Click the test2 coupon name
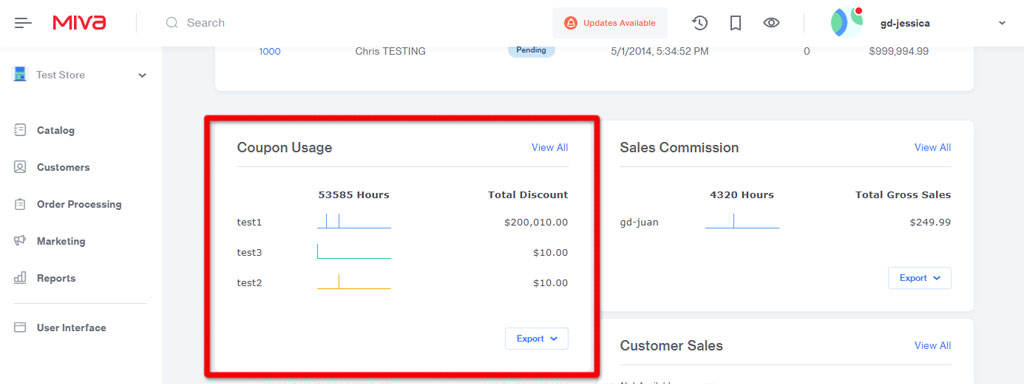This screenshot has width=1024, height=384. [249, 283]
